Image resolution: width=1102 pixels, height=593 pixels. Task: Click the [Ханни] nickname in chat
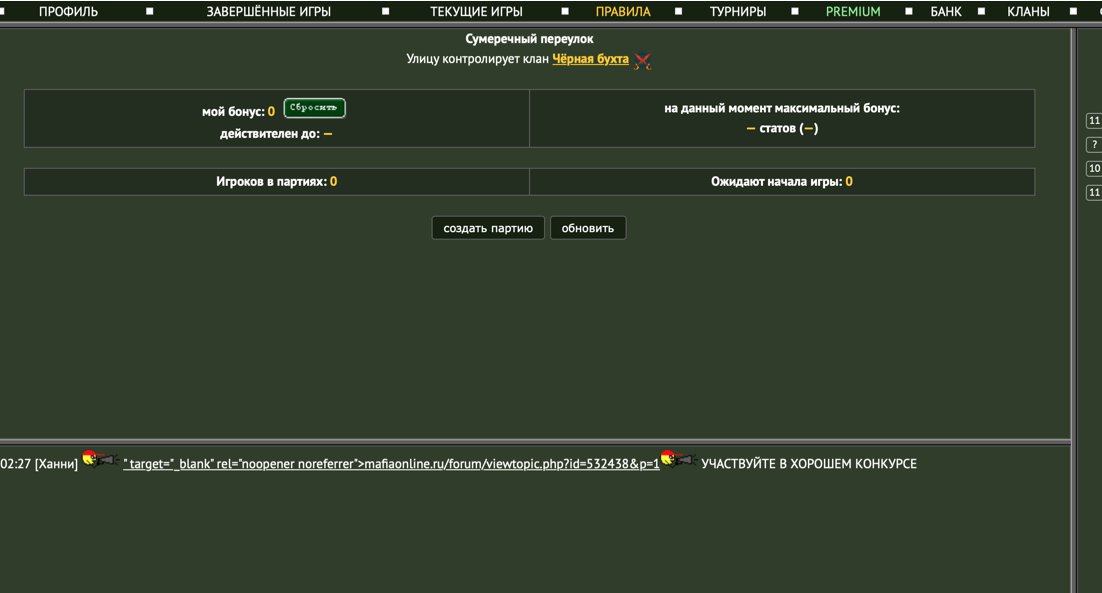[56, 464]
